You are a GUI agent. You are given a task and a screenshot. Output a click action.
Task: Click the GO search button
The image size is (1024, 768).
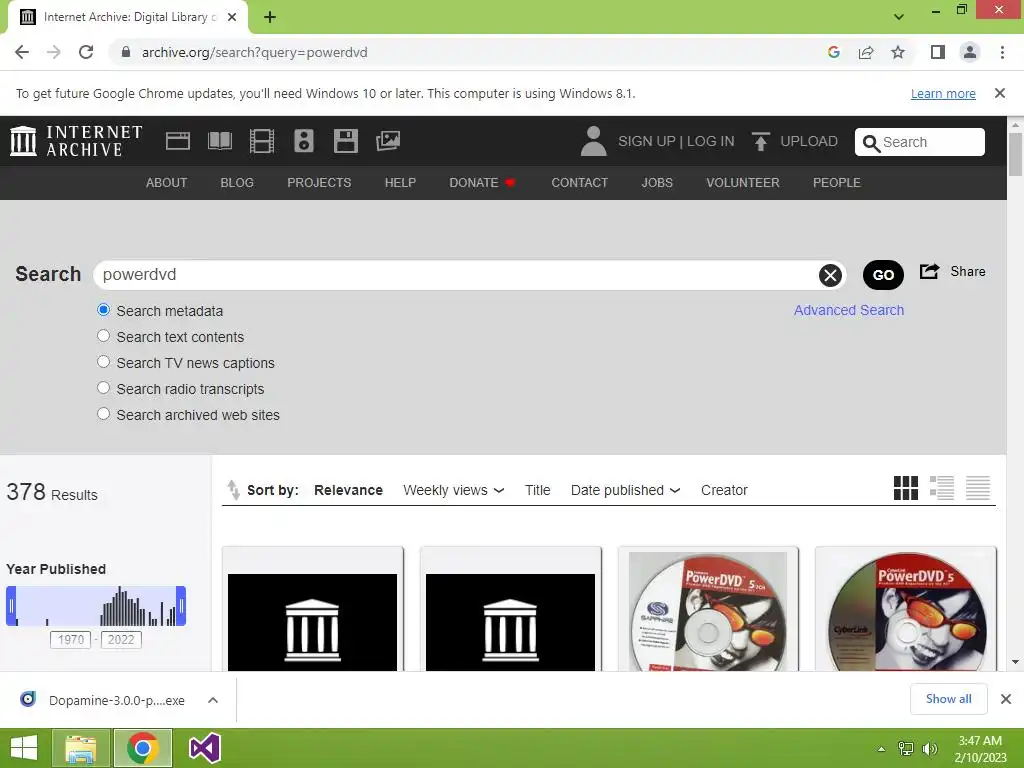pos(883,275)
